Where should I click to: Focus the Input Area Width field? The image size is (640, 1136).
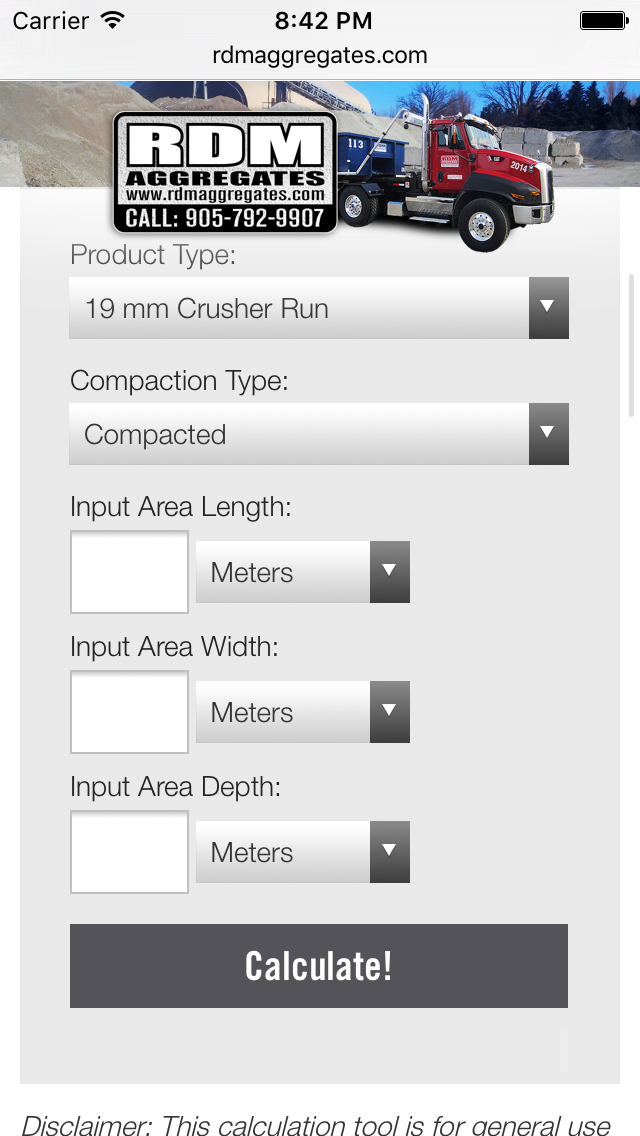(129, 712)
